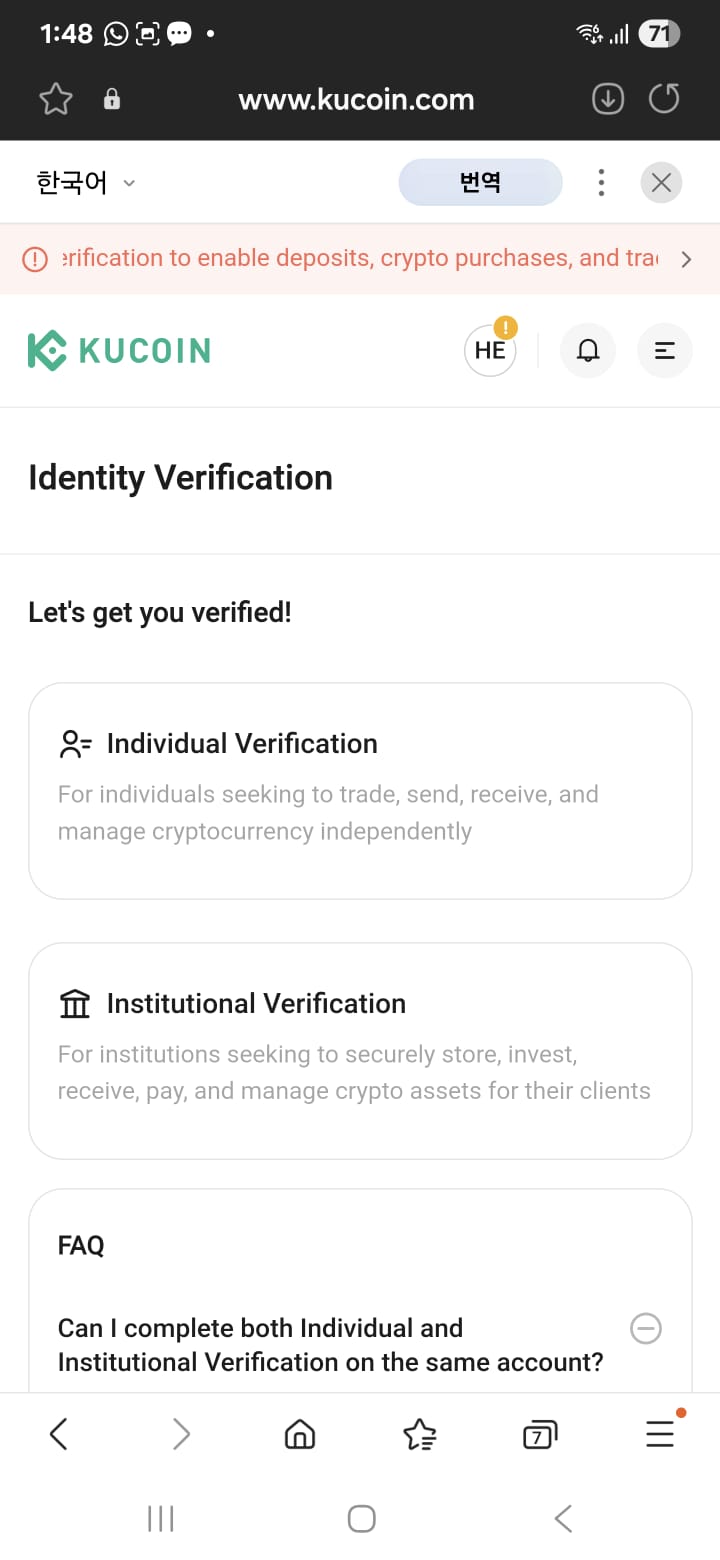
Task: Tap the KuCoin logo
Action: coord(119,351)
